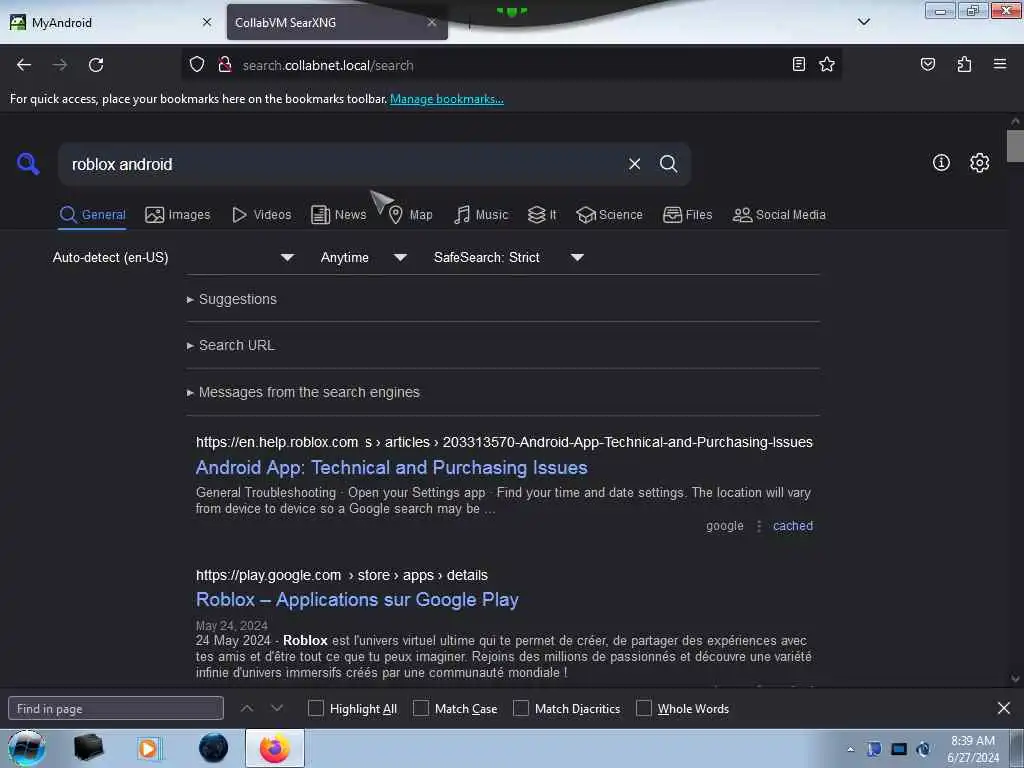Switch to the Images category
1024x768 pixels.
178,215
